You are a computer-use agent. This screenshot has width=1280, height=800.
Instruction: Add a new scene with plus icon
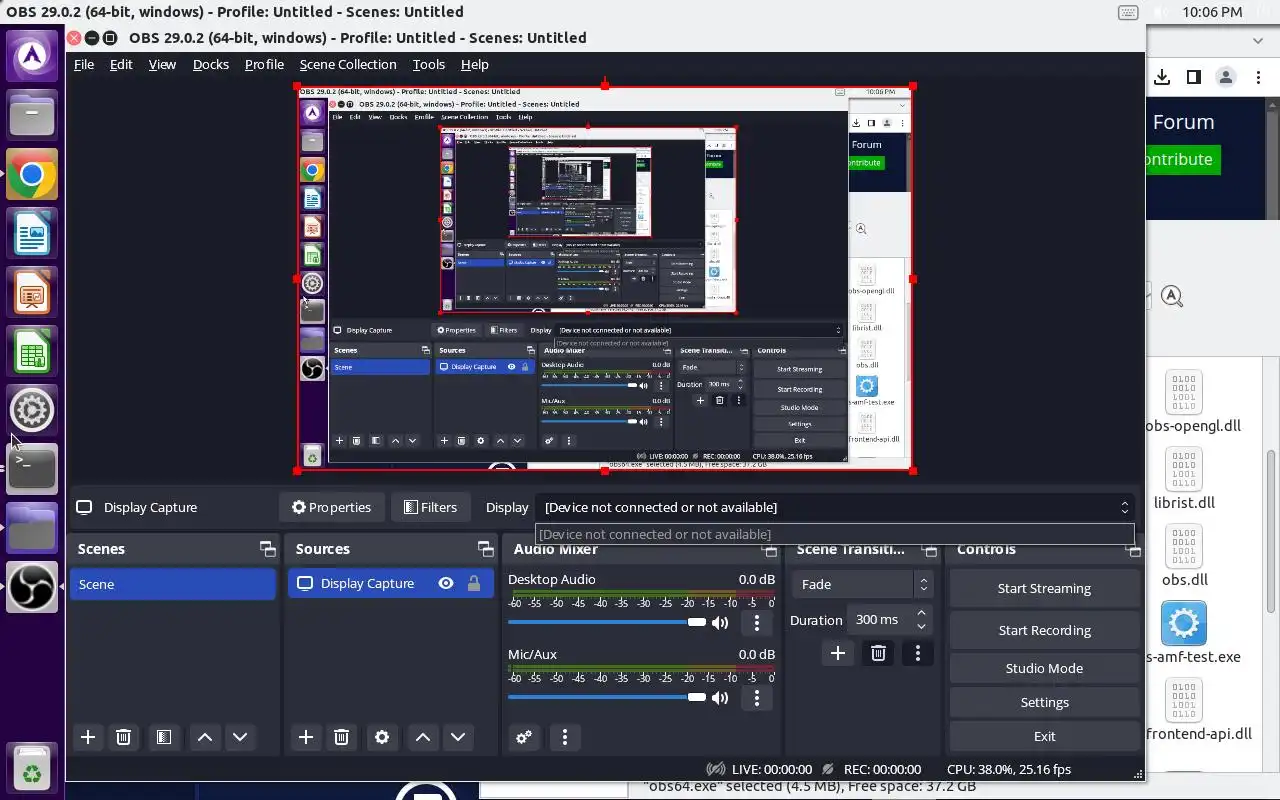(x=88, y=737)
